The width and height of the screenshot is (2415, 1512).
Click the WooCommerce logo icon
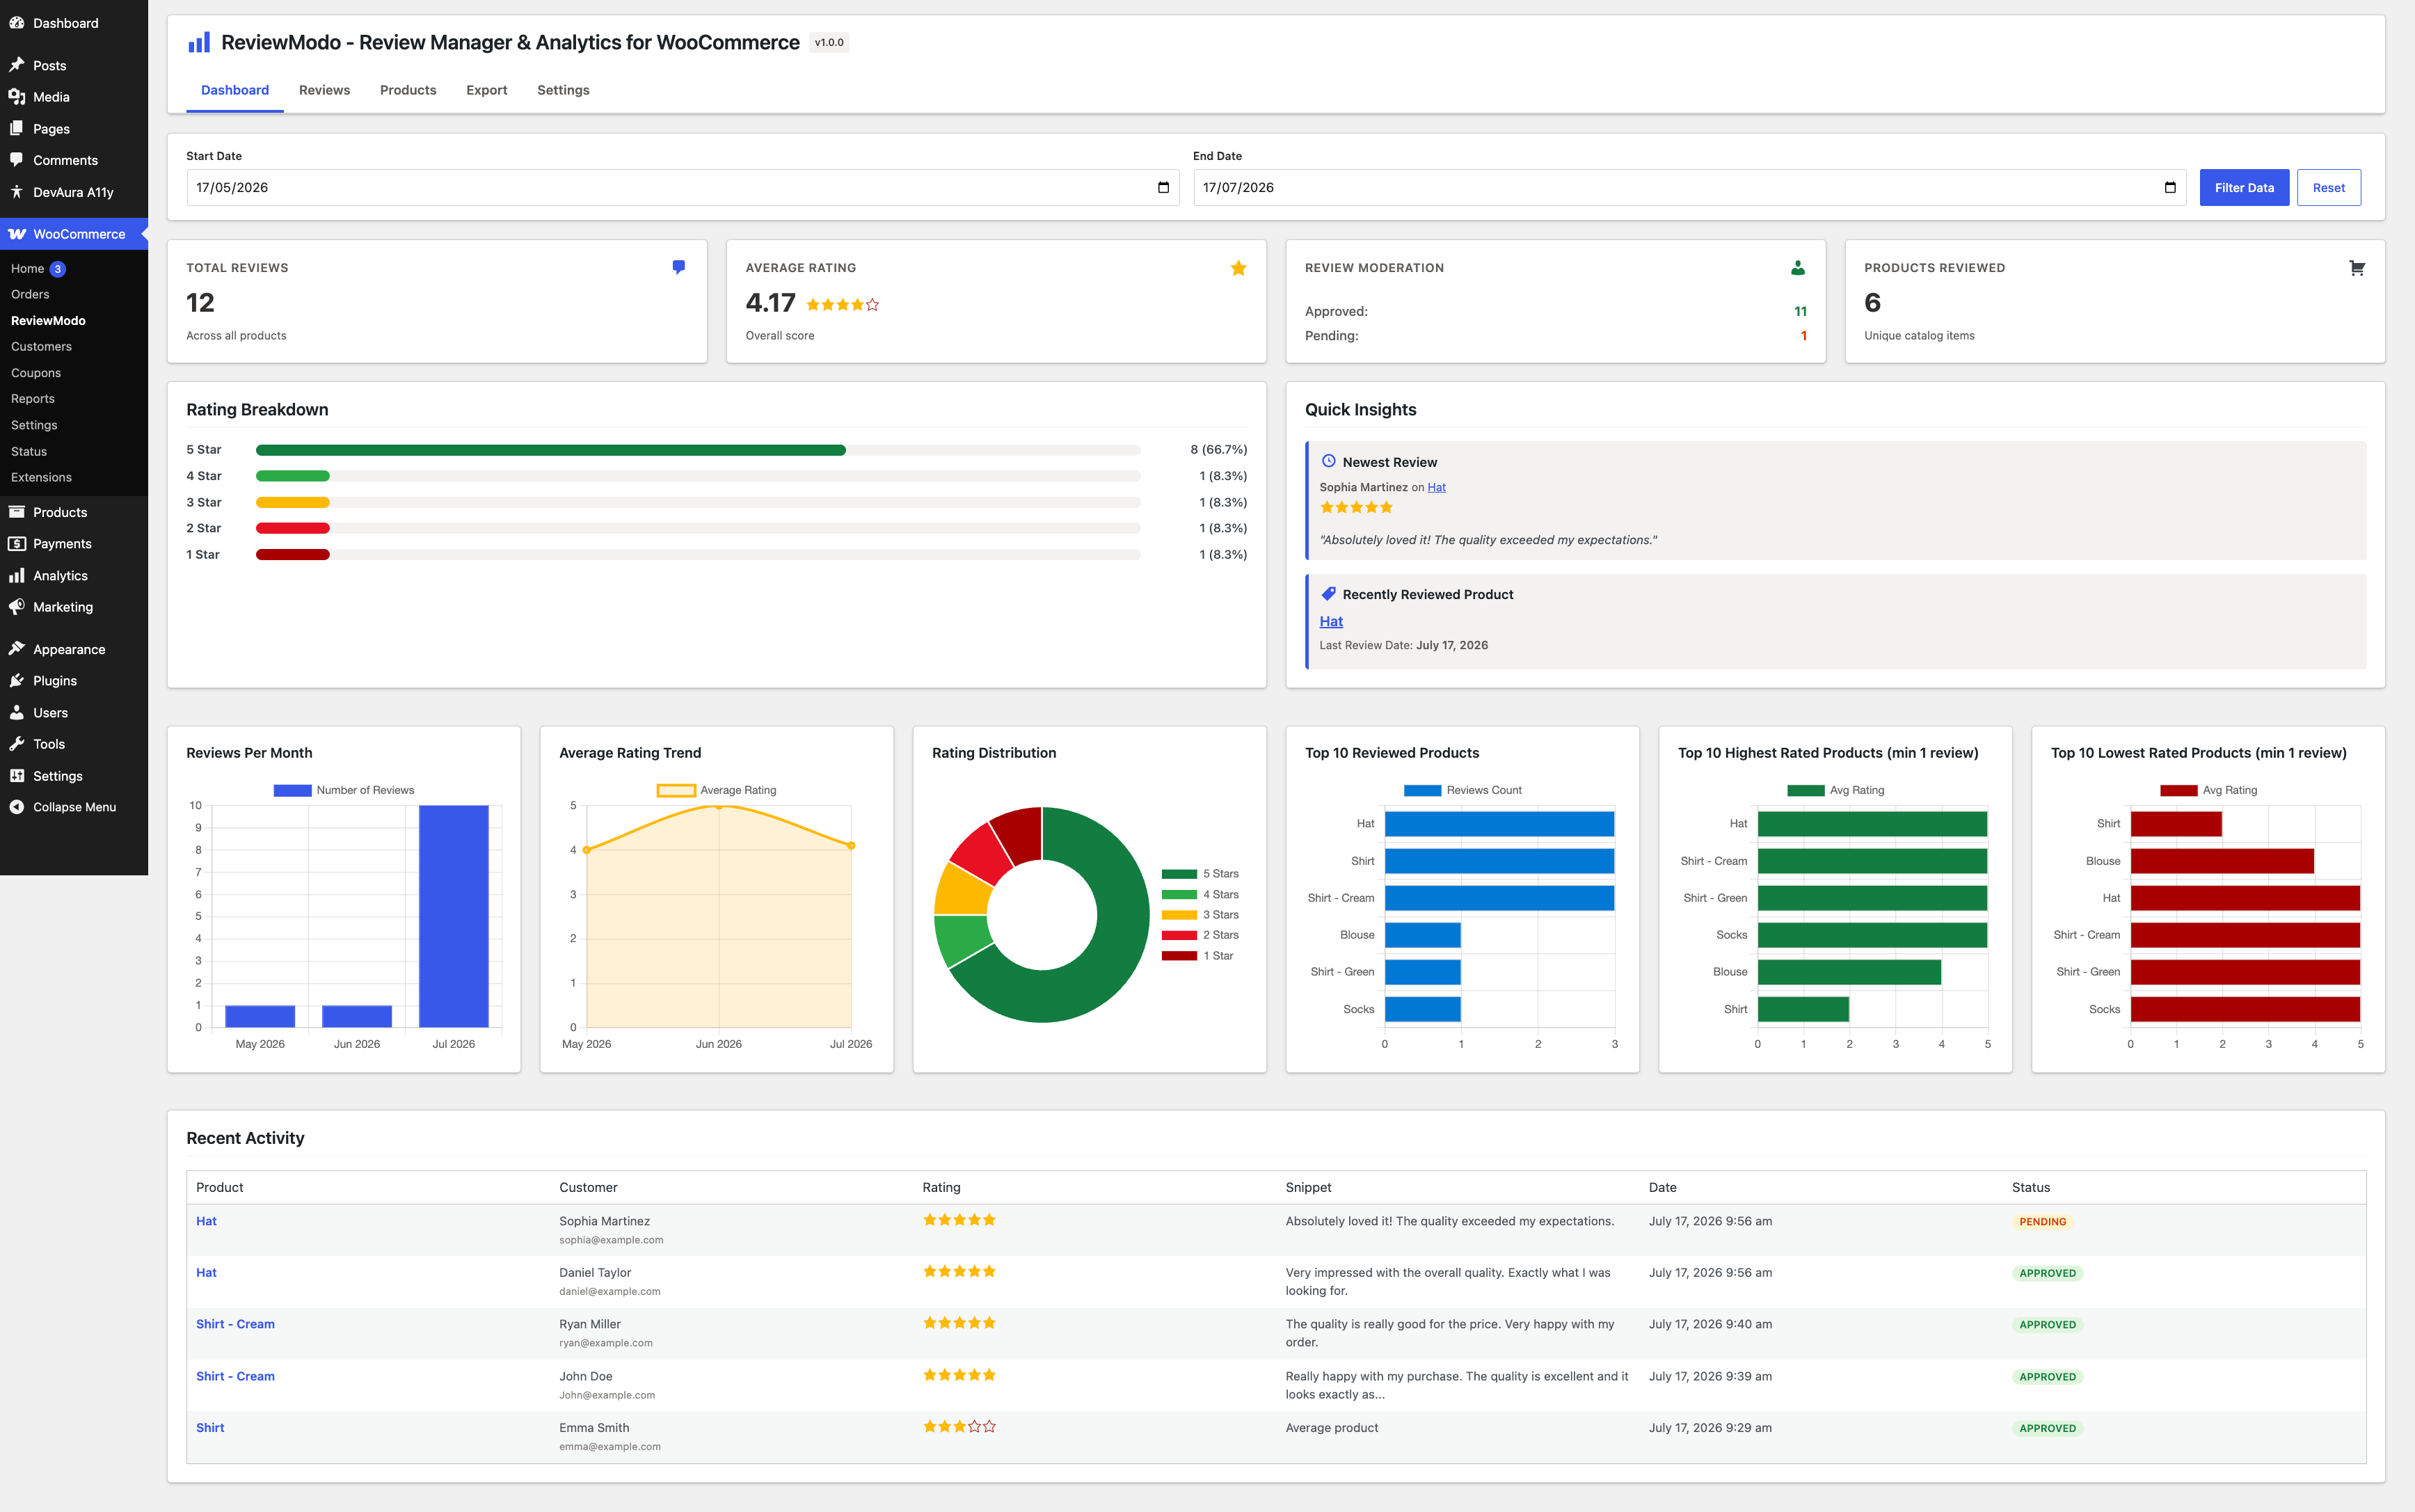(x=17, y=234)
